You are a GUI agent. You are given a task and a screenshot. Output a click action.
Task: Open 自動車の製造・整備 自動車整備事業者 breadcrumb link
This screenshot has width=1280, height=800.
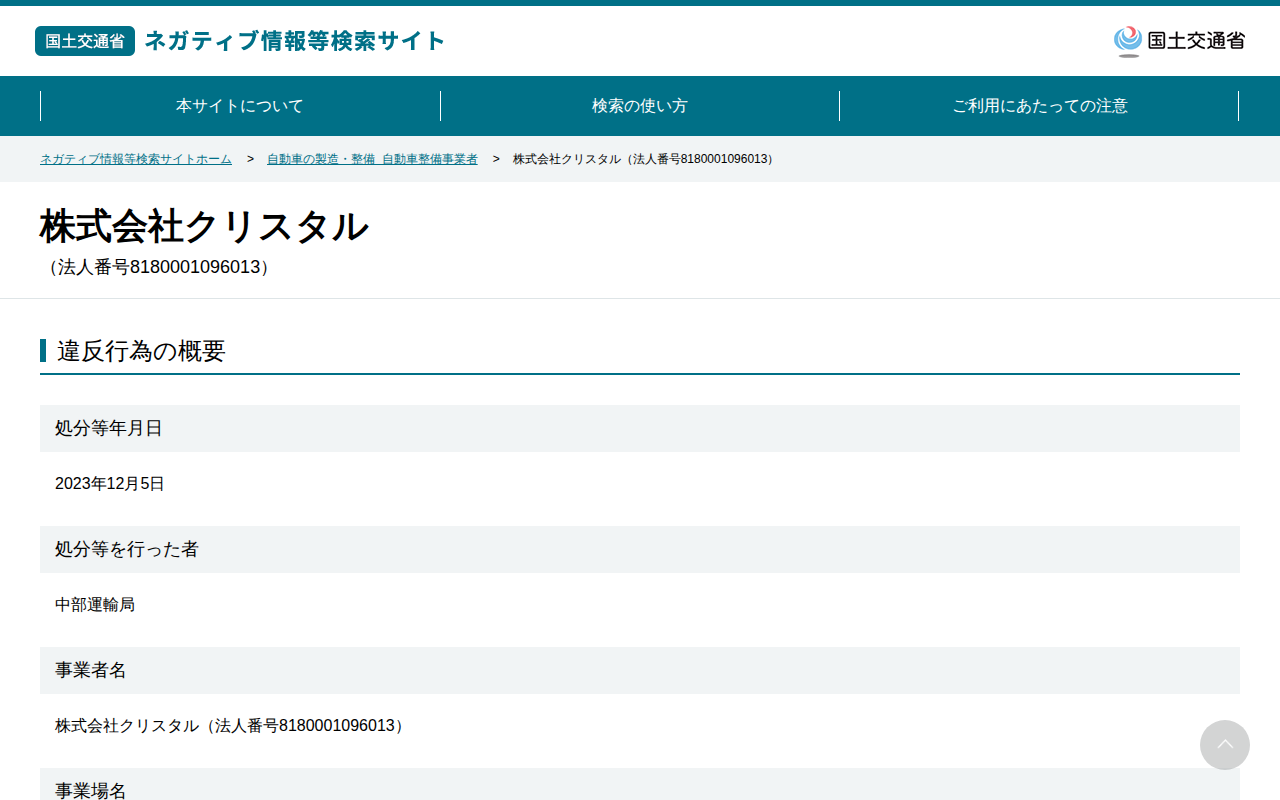coord(372,159)
